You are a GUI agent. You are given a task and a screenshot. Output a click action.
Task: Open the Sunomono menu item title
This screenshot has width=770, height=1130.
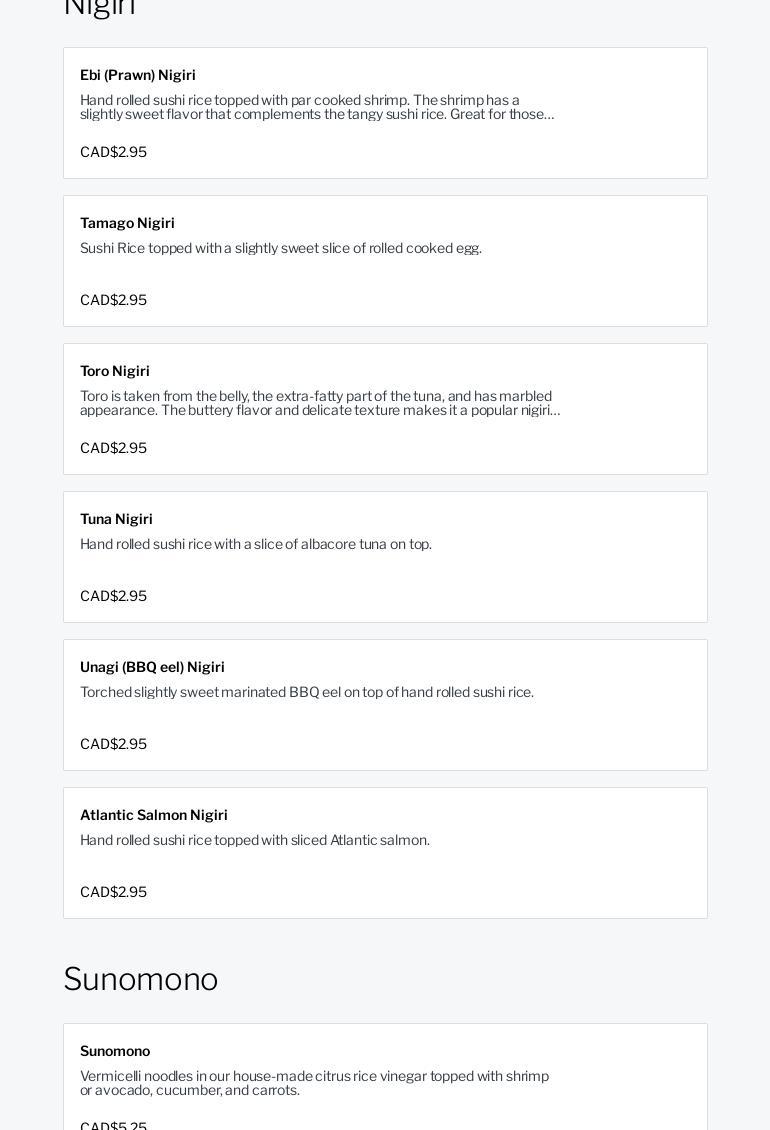(x=115, y=1051)
